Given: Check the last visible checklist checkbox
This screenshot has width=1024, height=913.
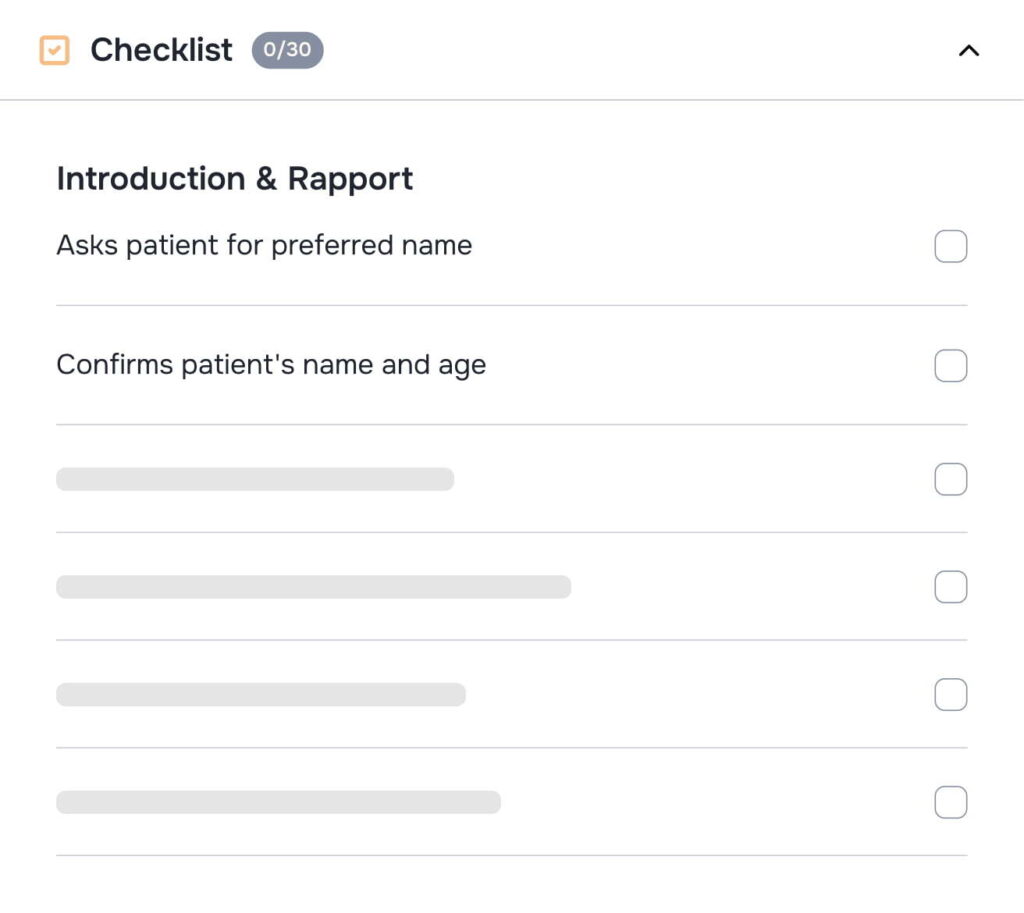Looking at the screenshot, I should (x=950, y=802).
